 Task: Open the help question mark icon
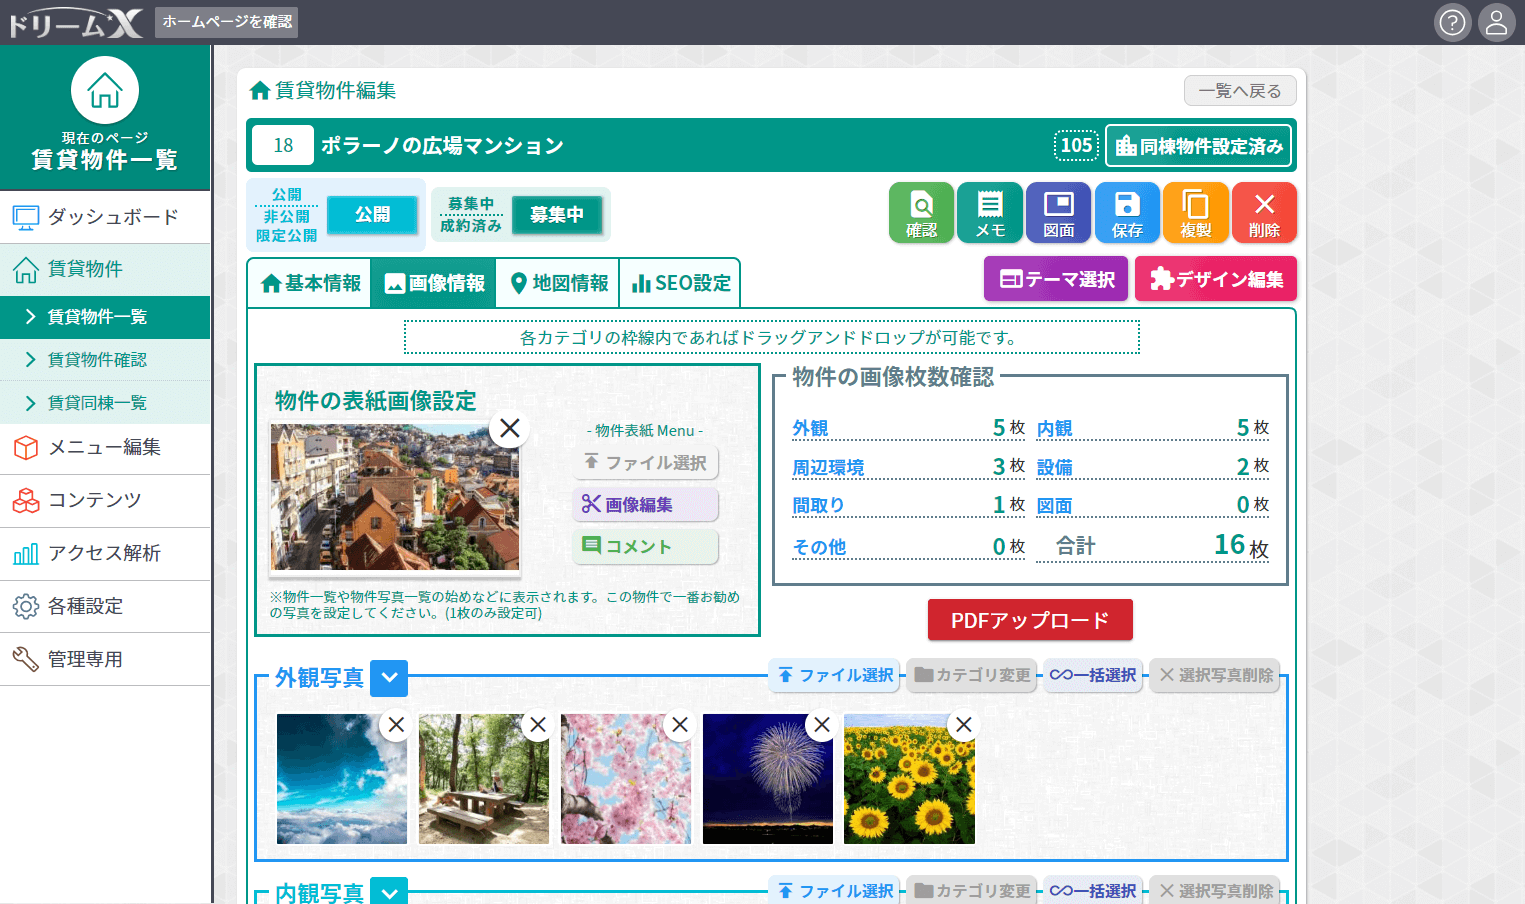click(1452, 22)
